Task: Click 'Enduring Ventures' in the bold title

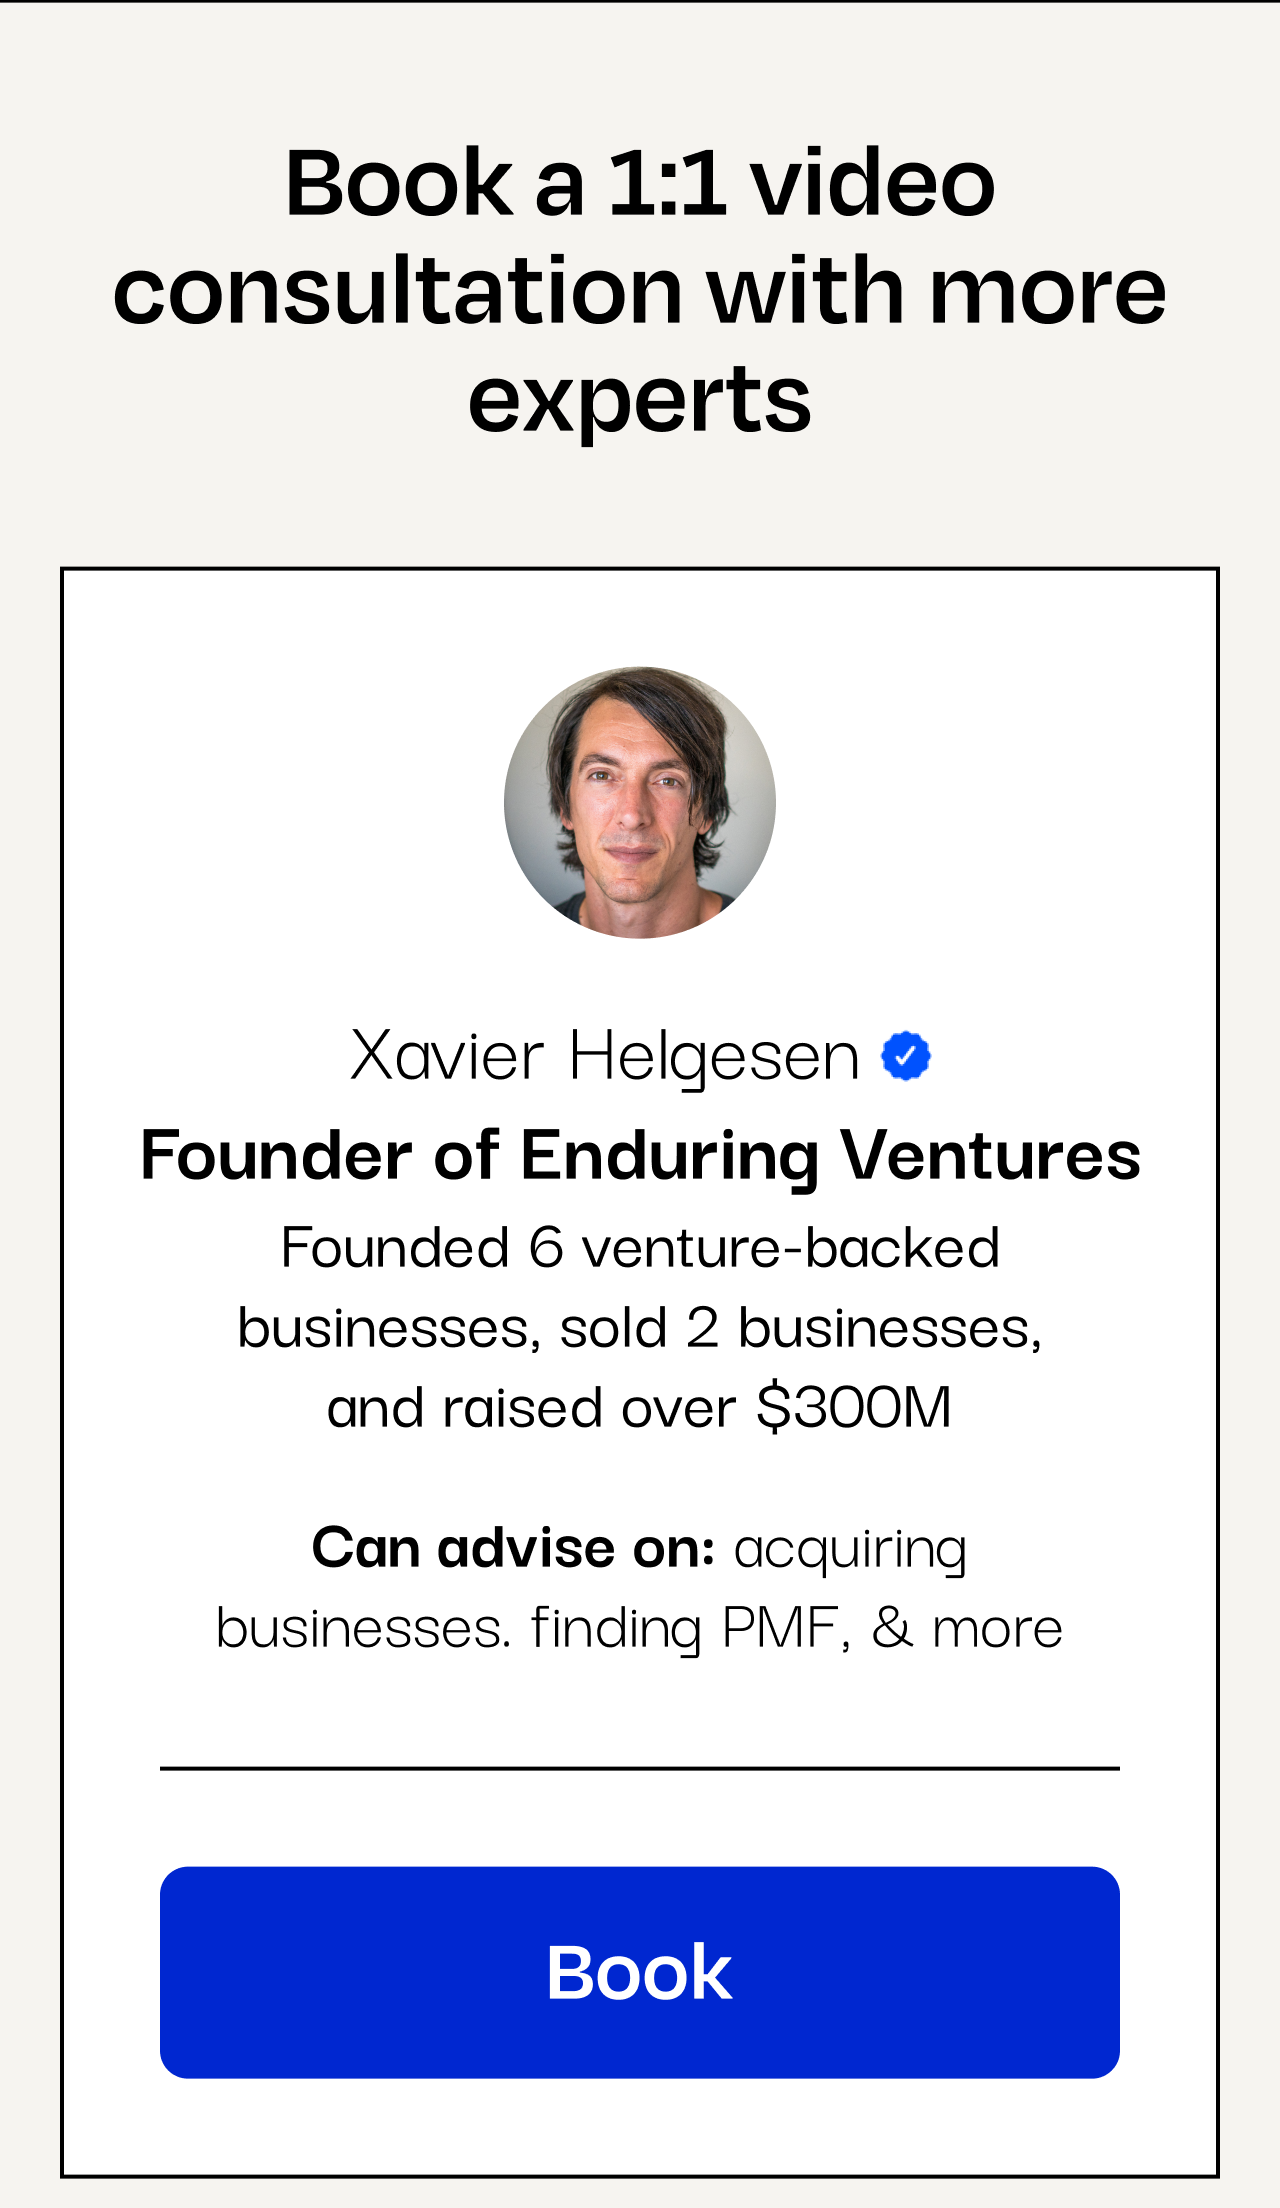Action: [830, 1155]
